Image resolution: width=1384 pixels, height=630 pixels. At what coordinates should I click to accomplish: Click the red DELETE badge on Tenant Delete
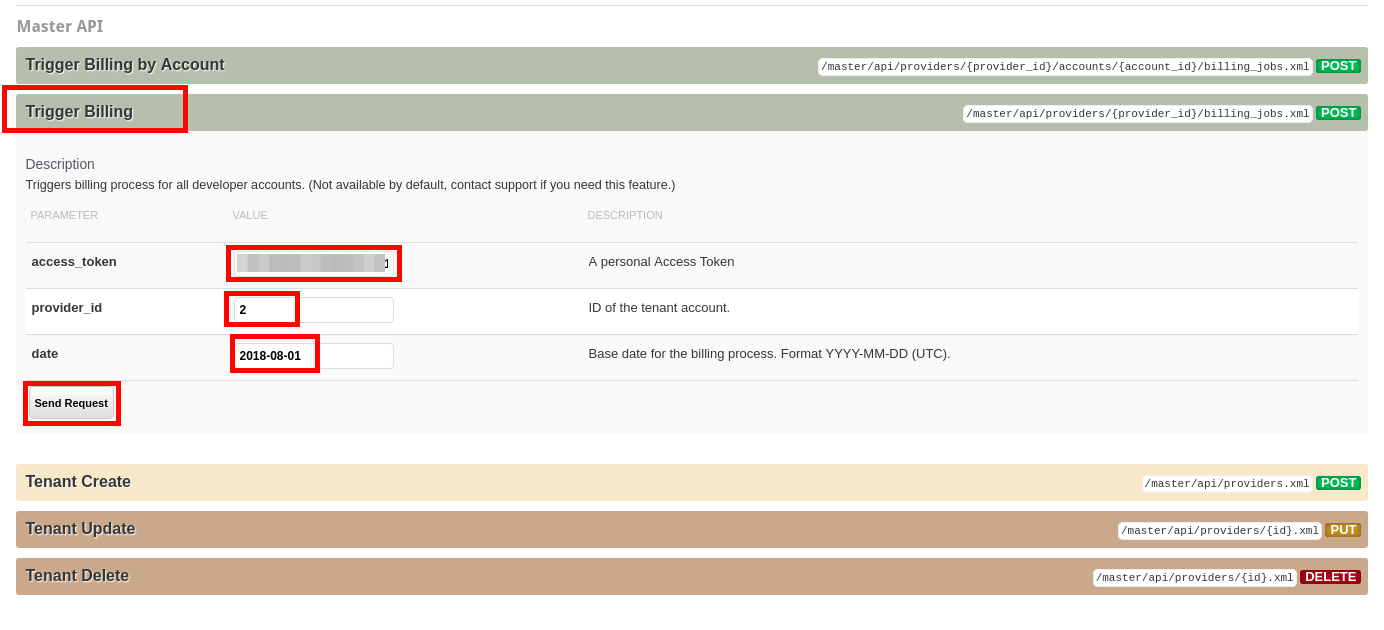point(1330,577)
